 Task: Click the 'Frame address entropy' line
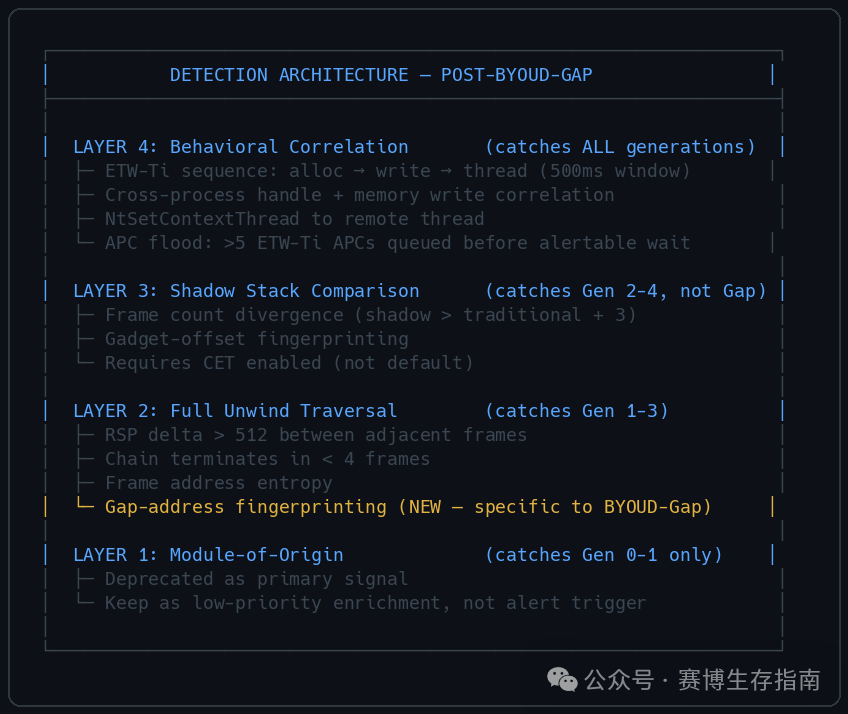point(219,483)
